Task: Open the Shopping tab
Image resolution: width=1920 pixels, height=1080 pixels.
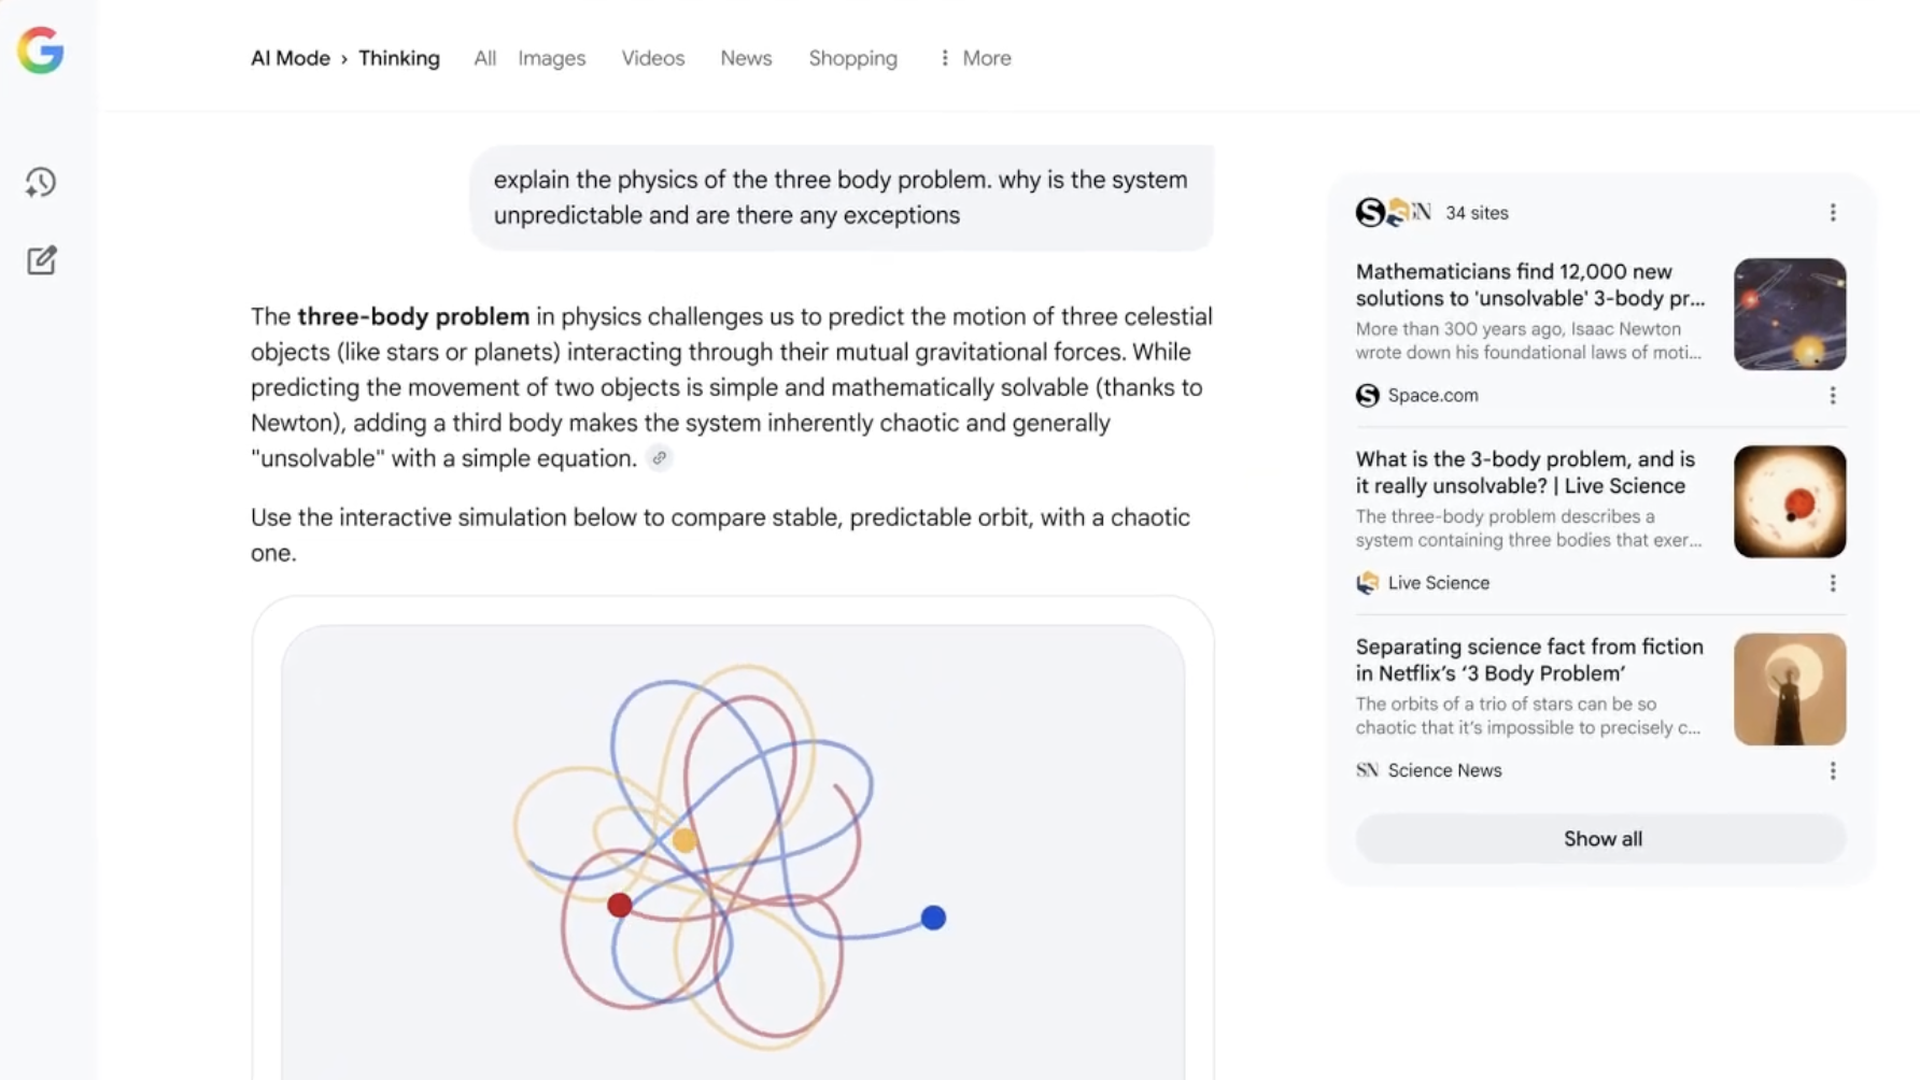Action: point(852,59)
